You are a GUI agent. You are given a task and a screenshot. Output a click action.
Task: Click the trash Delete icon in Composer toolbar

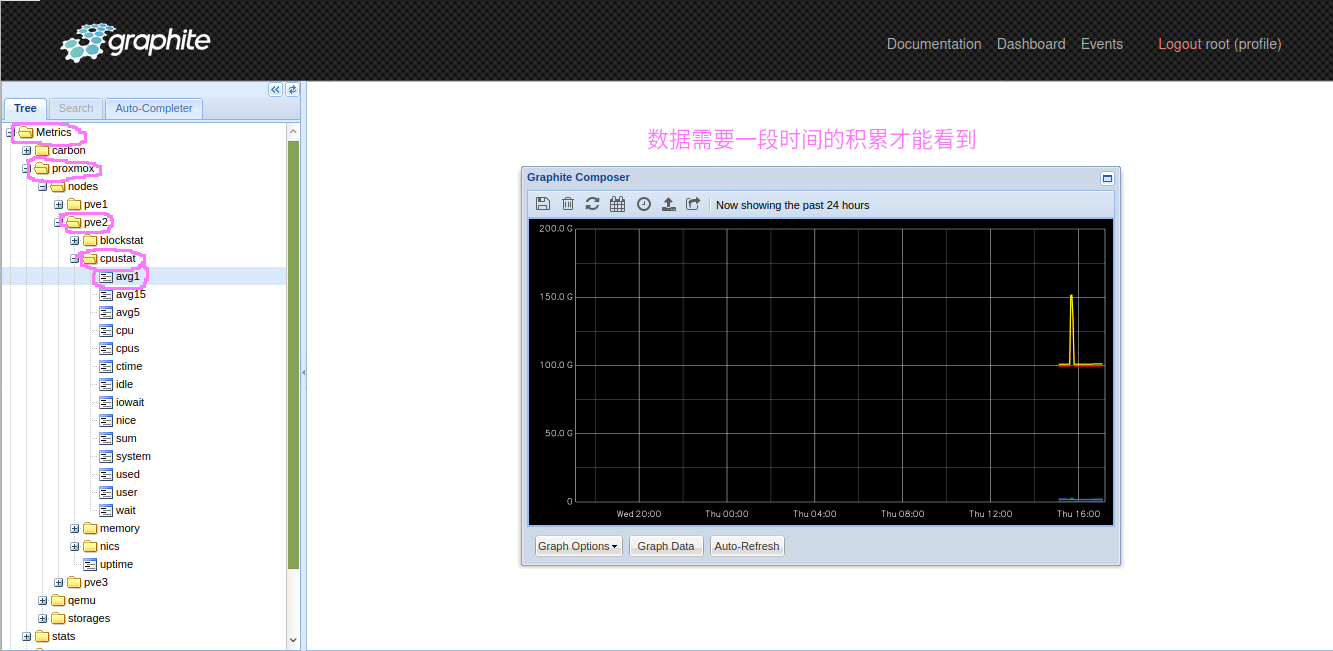568,204
